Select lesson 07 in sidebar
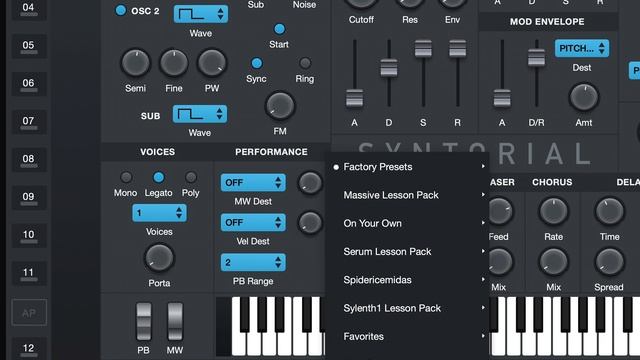The height and width of the screenshot is (360, 640). (x=29, y=122)
